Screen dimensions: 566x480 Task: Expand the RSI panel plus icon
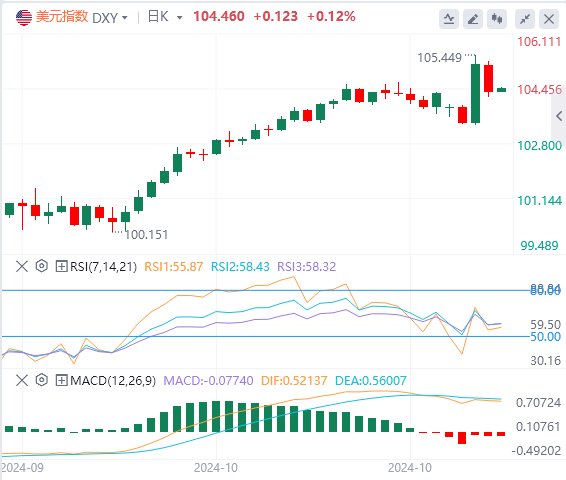61,267
